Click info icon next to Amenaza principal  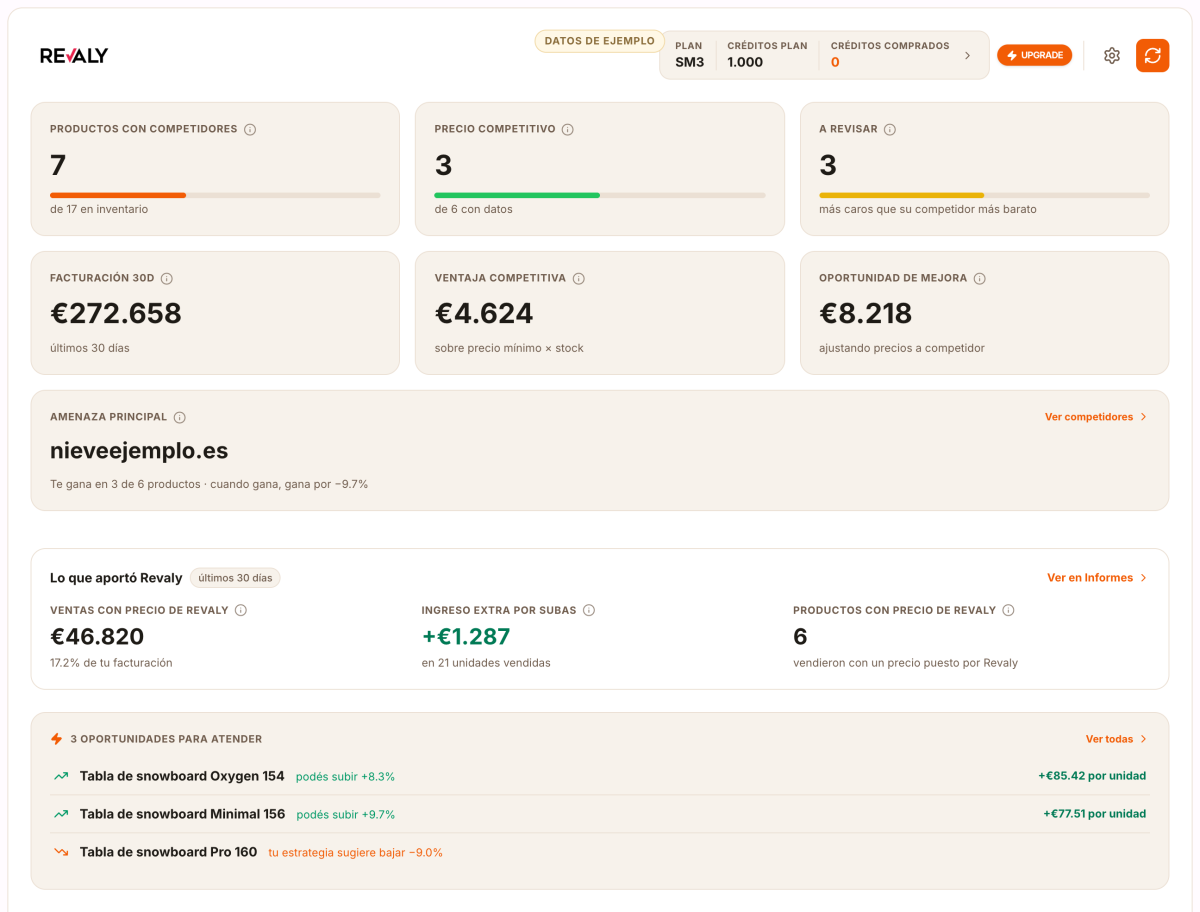click(179, 417)
